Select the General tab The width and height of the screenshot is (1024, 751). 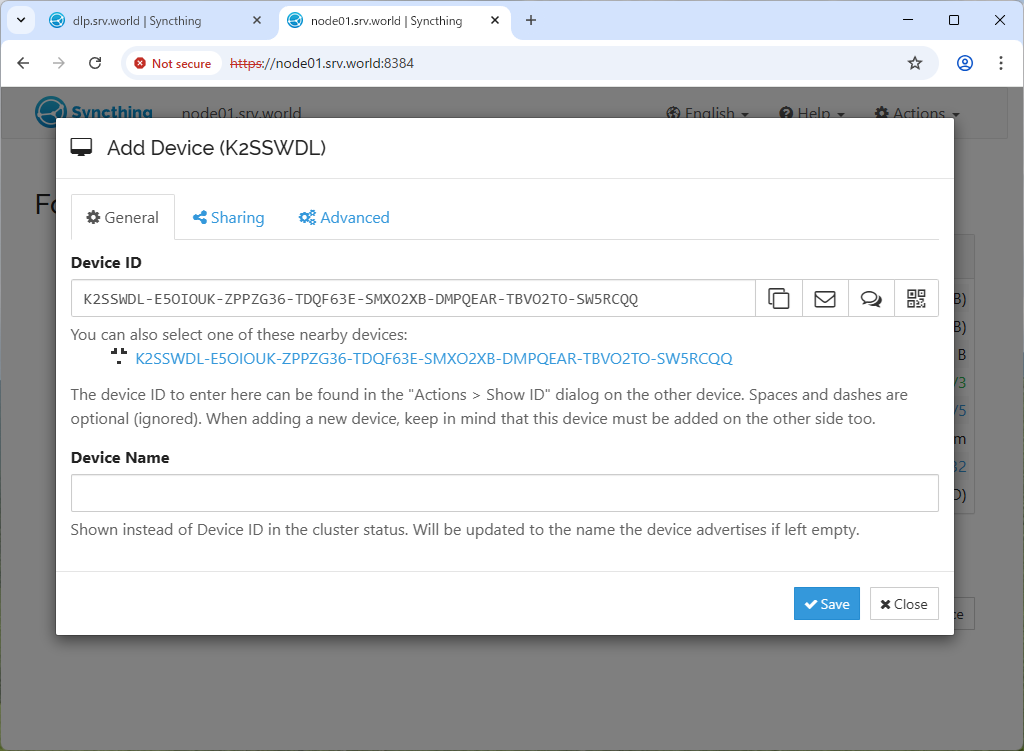pos(123,217)
